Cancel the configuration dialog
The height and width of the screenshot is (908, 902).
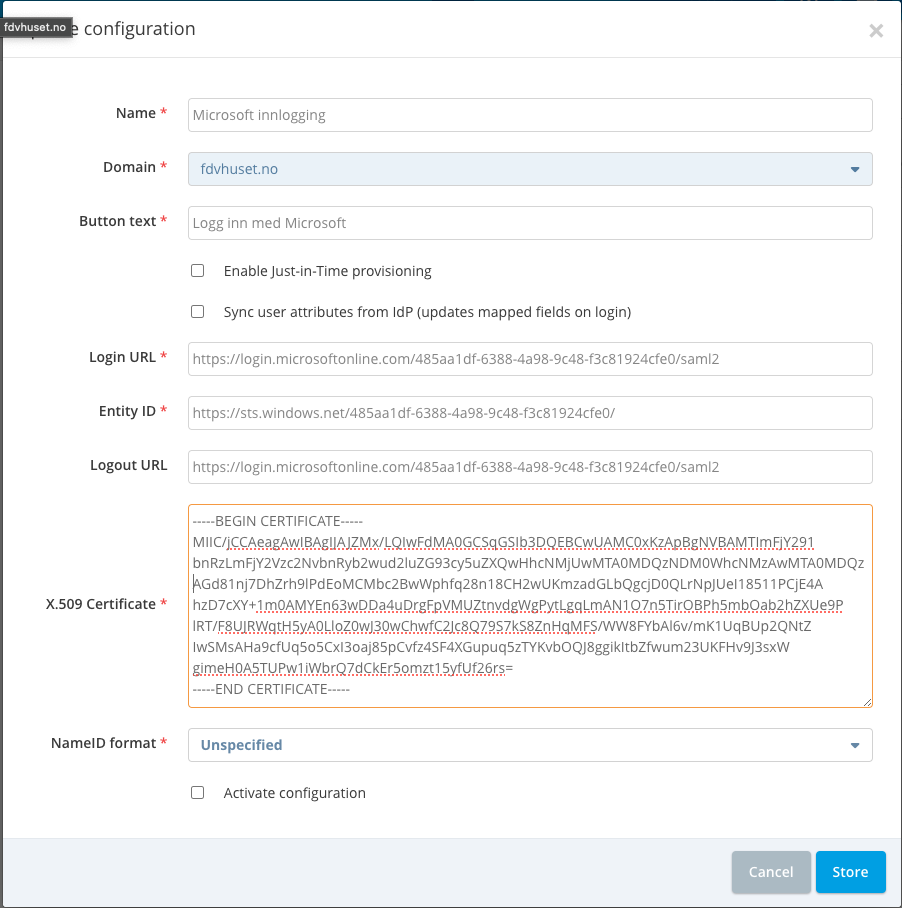click(771, 872)
